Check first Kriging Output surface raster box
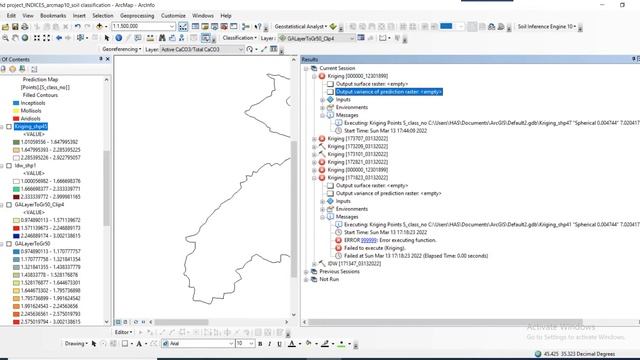This screenshot has height=360, width=640. pos(330,84)
